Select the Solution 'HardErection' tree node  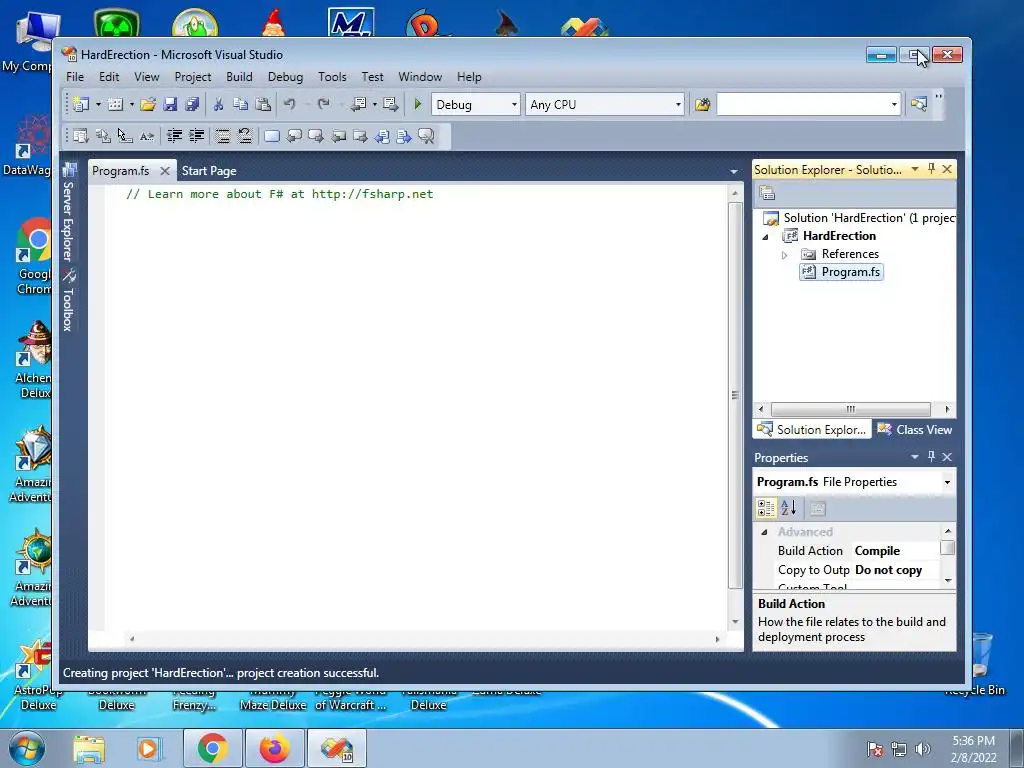[x=860, y=218]
